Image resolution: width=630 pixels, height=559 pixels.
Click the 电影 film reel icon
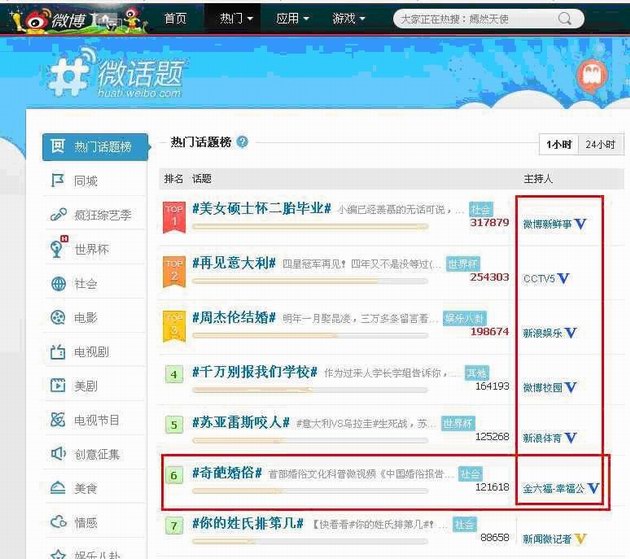pyautogui.click(x=58, y=317)
